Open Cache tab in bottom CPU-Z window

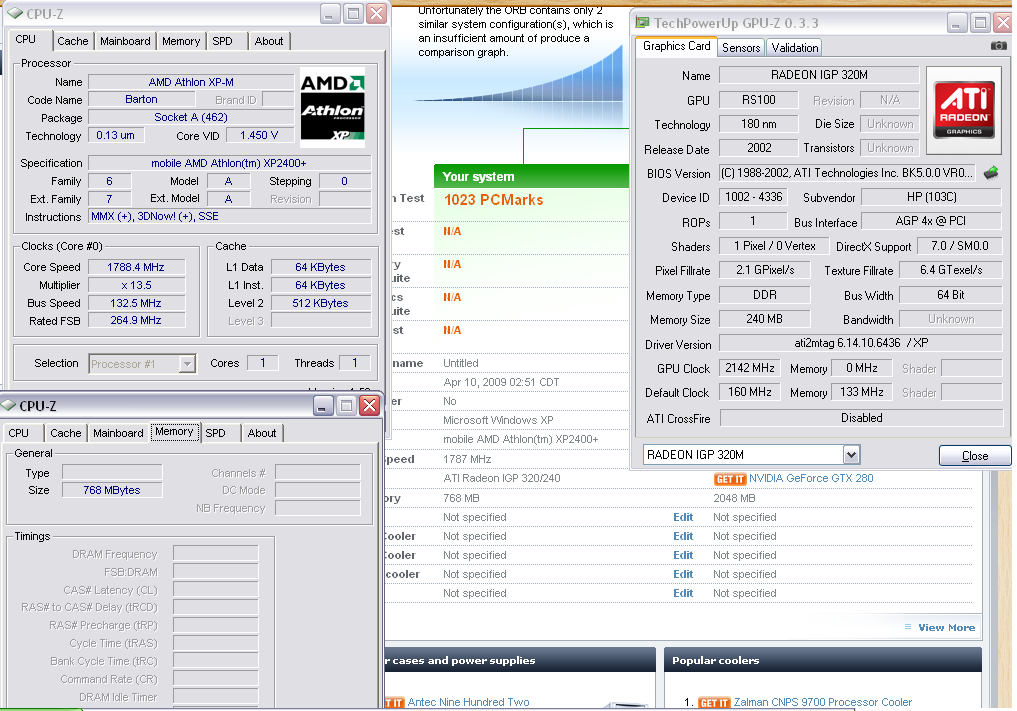66,433
